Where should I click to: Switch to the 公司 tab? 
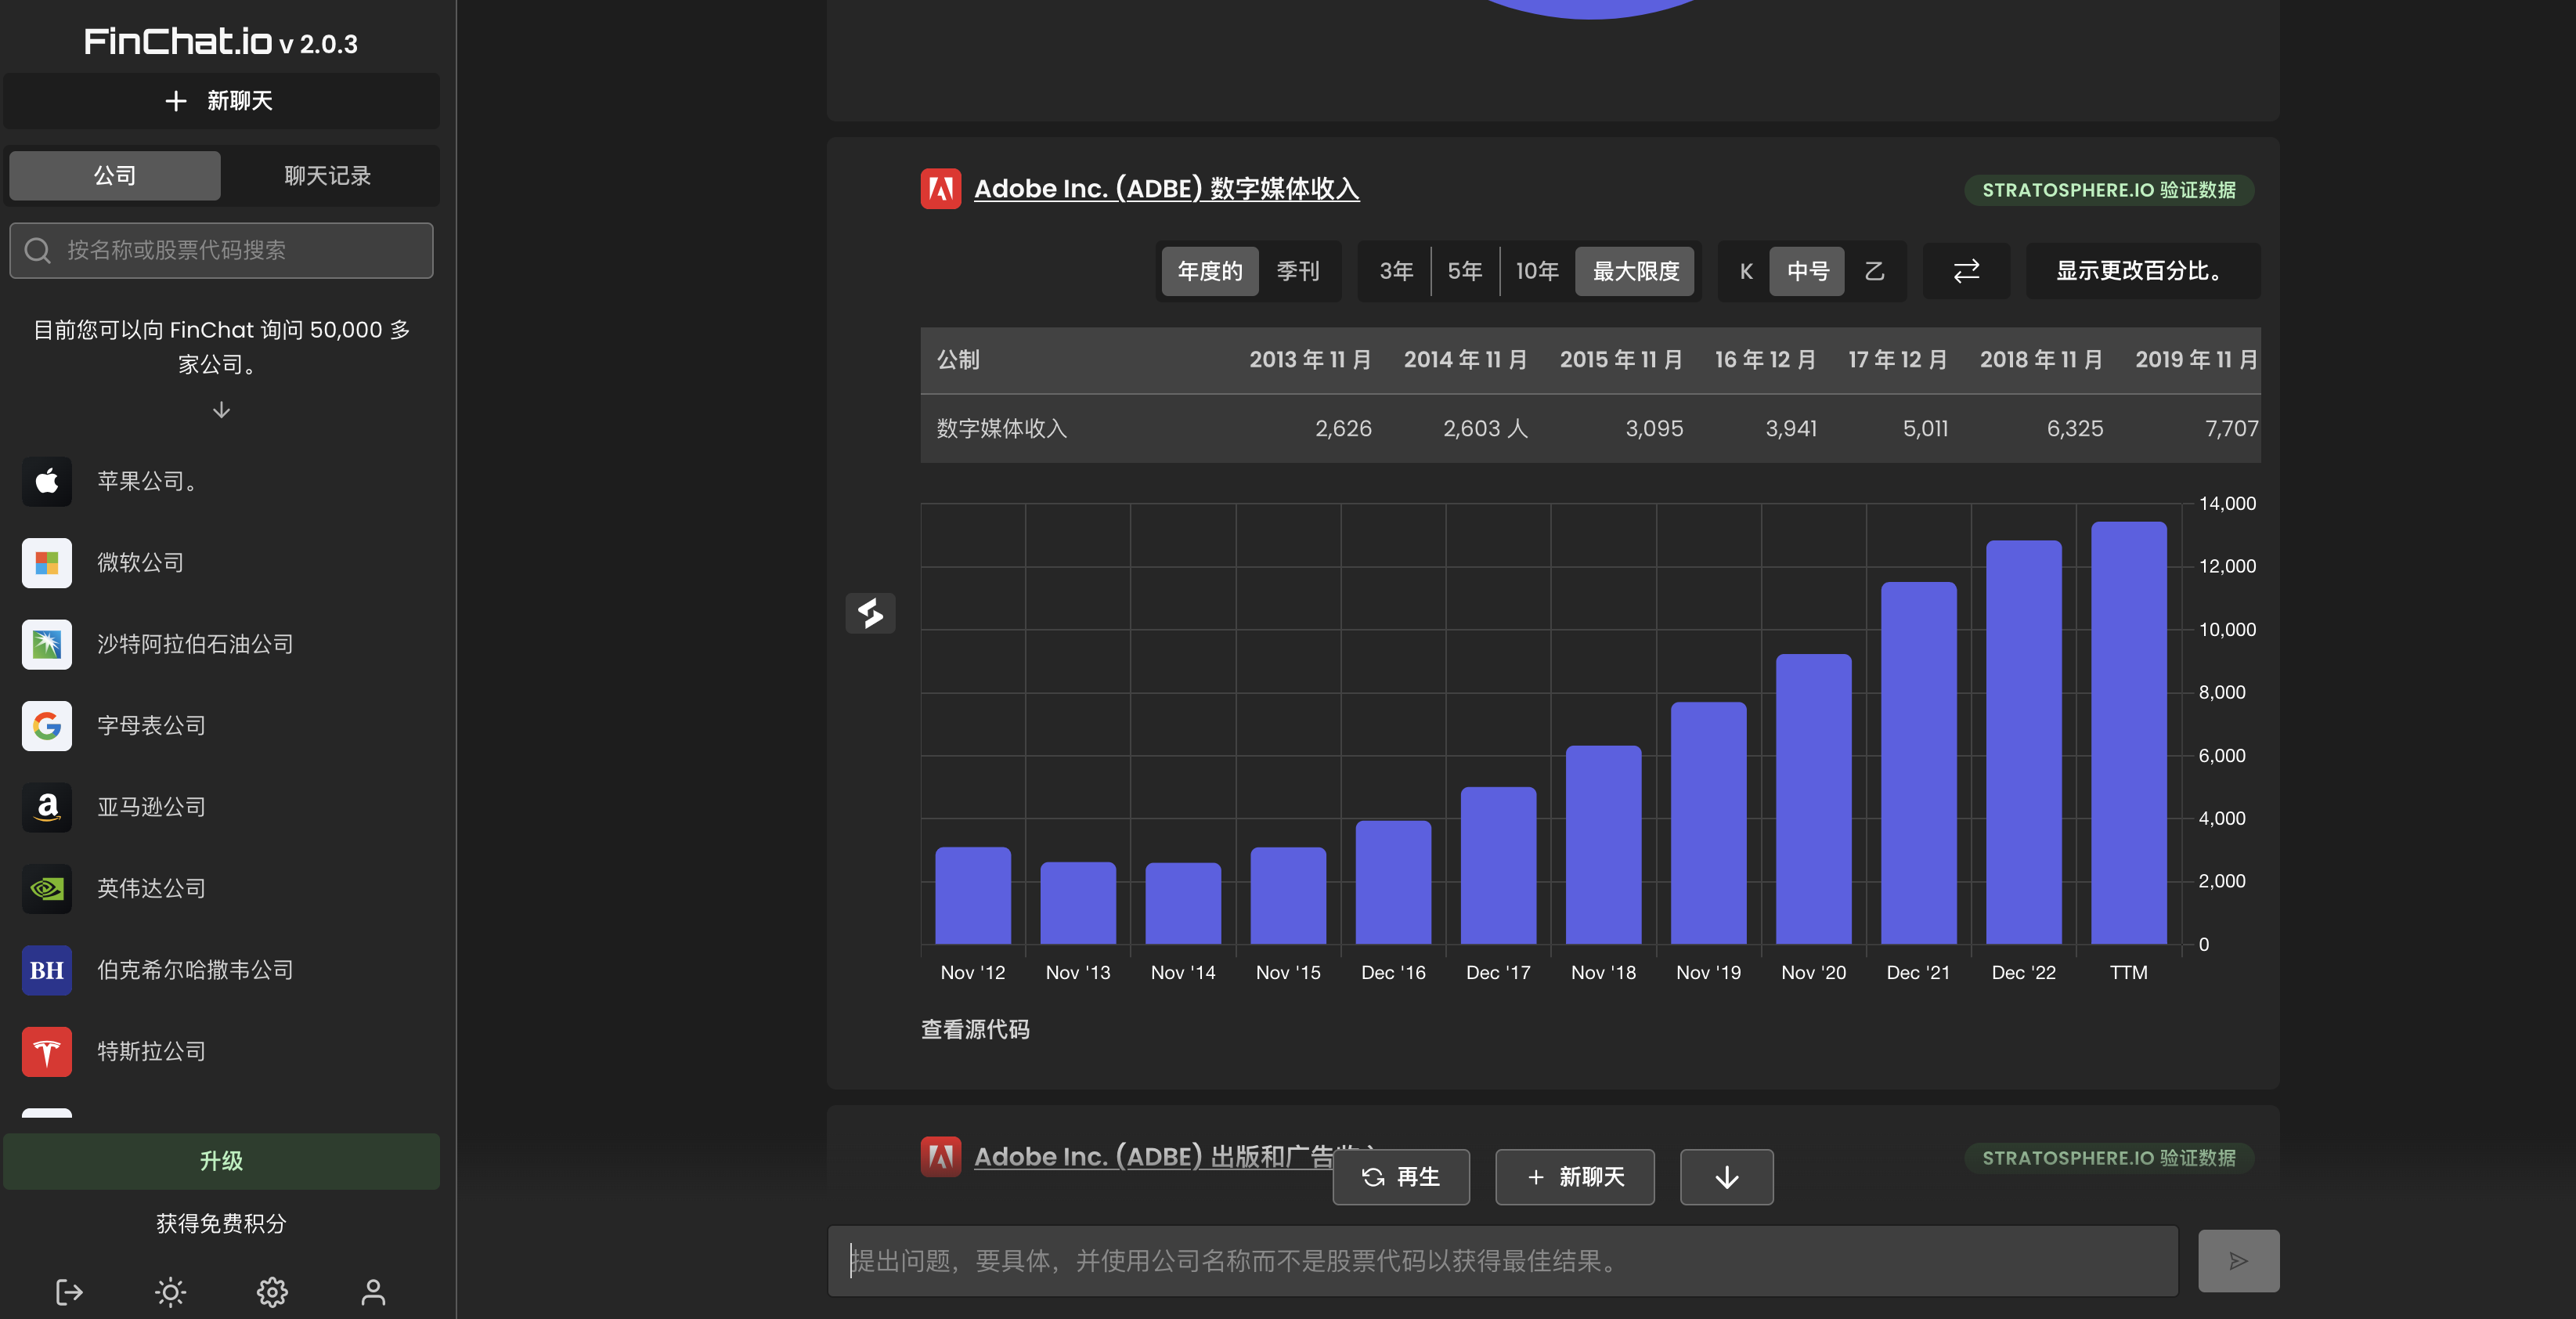coord(115,176)
